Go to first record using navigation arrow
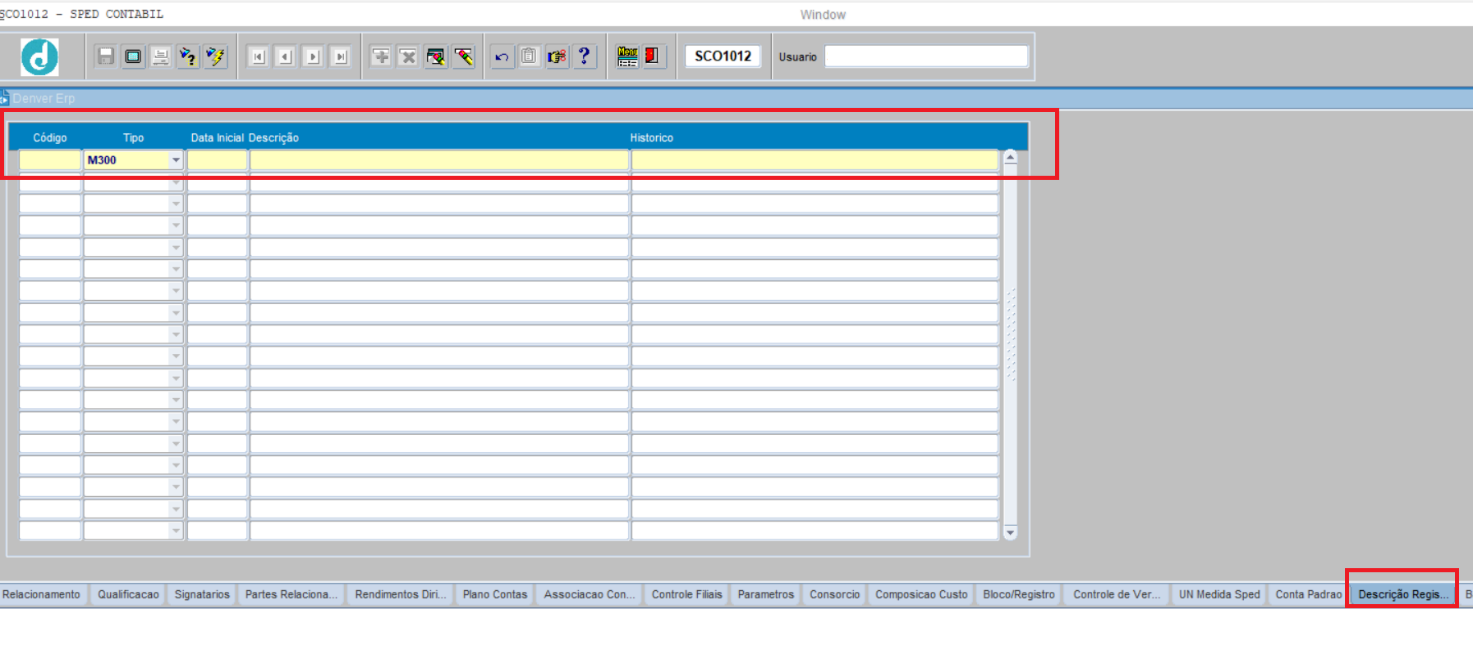Screen dimensions: 1473x654 257,57
